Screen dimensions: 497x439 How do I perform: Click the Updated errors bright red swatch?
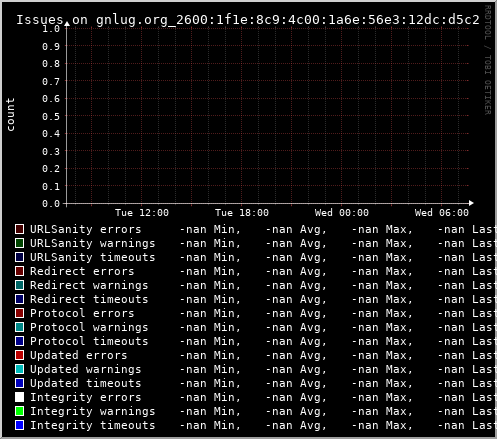click(19, 355)
